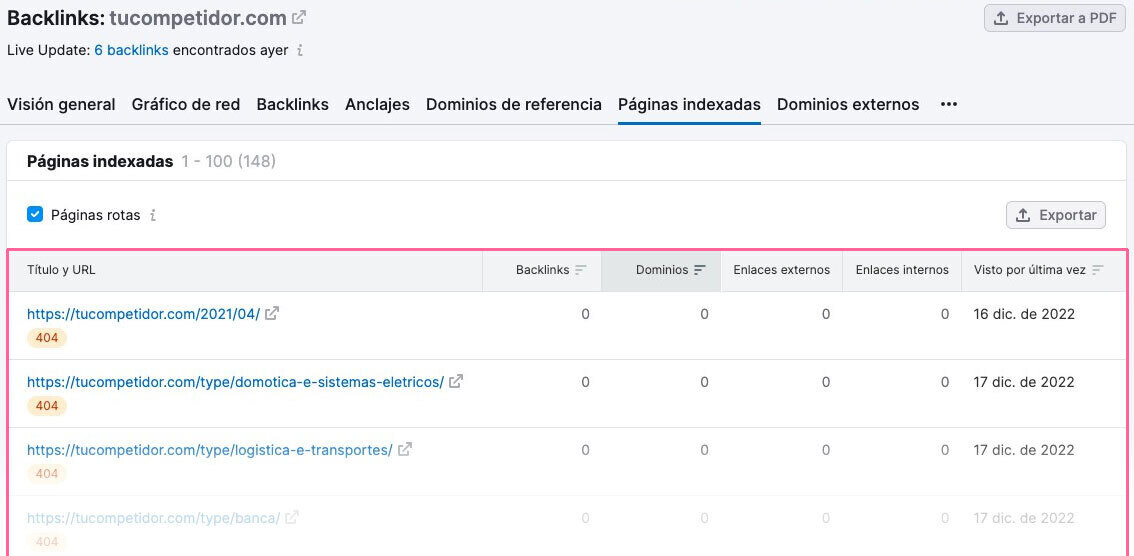The height and width of the screenshot is (556, 1134).
Task: Click sort icon in Dominios column header
Action: [700, 270]
